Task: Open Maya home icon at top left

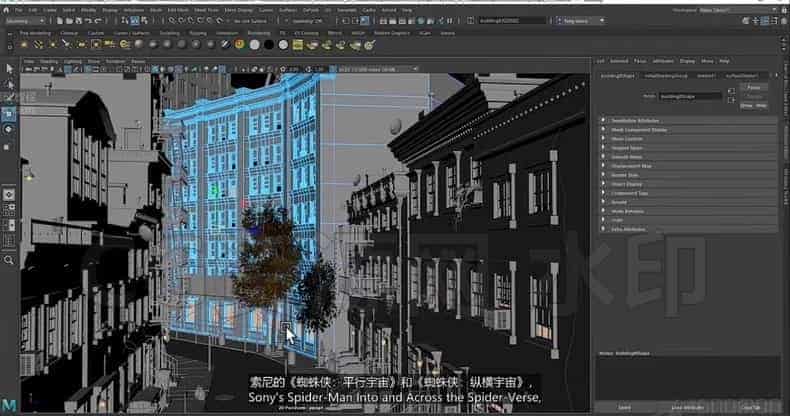Action: click(x=6, y=10)
